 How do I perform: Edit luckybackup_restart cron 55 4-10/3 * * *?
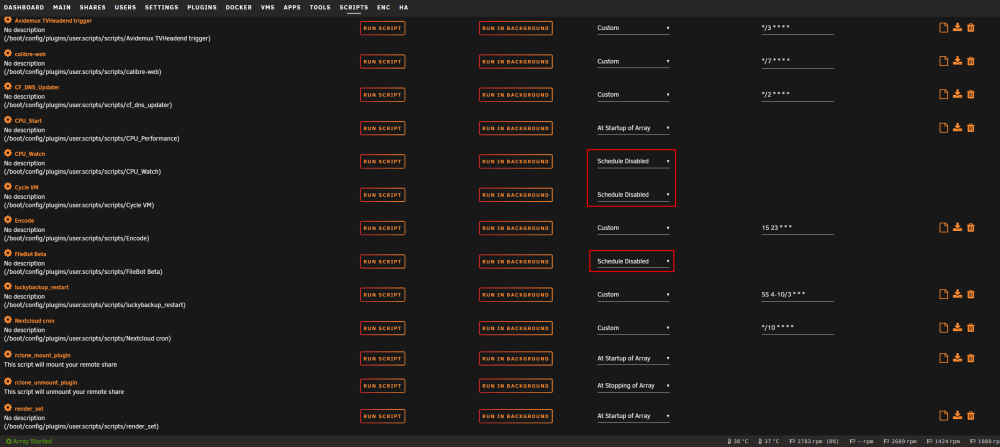point(797,295)
